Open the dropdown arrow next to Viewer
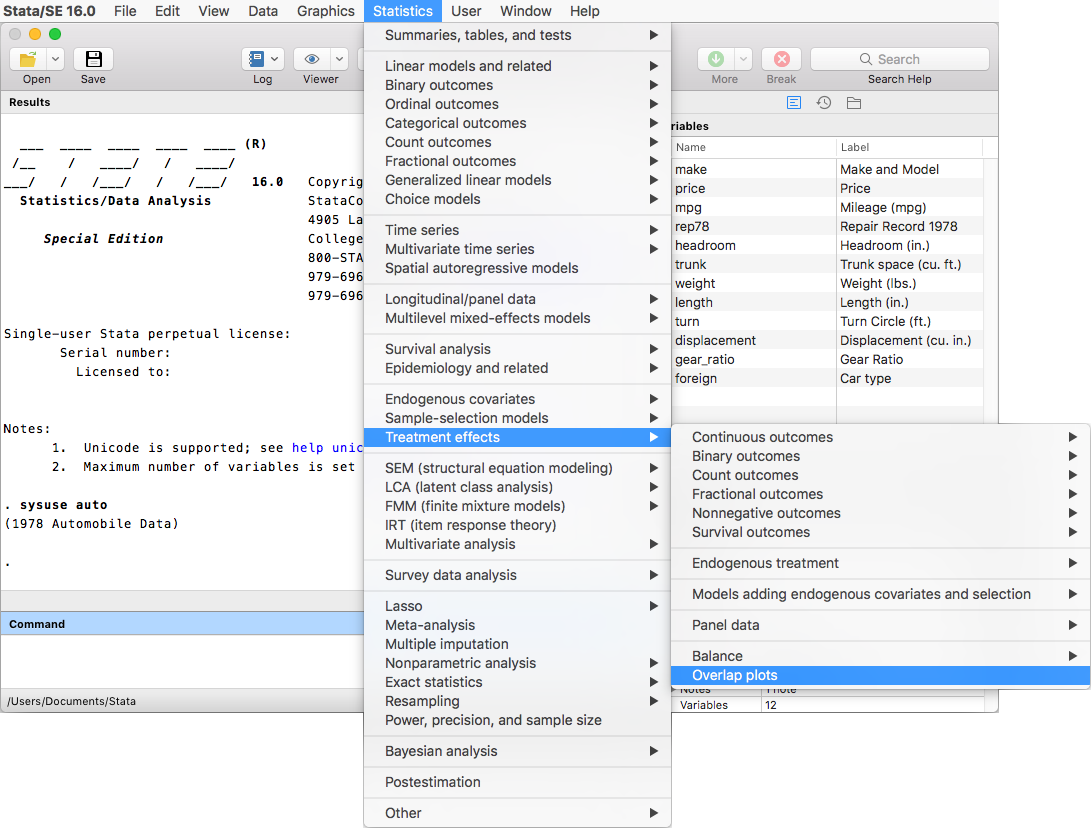This screenshot has width=1091, height=828. [339, 59]
